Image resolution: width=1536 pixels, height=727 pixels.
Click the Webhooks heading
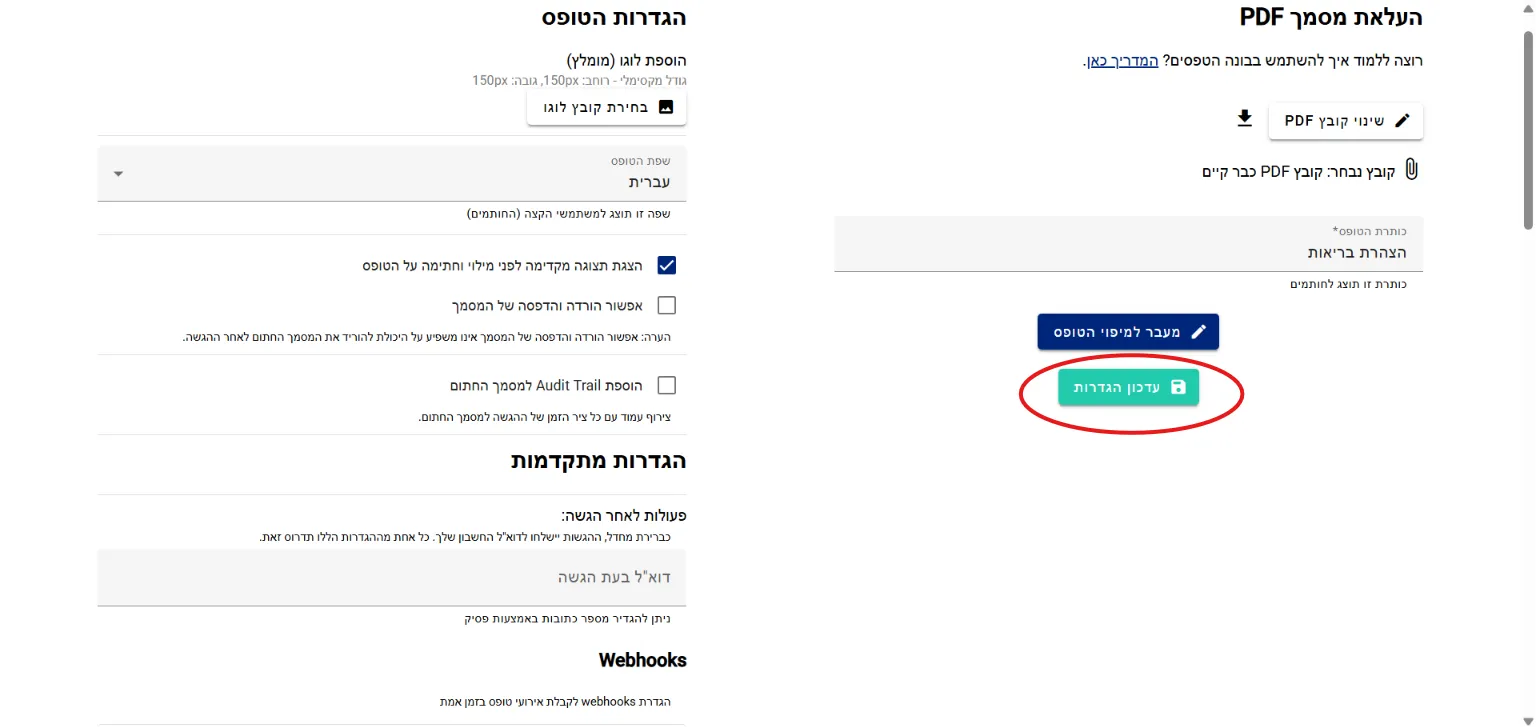[643, 660]
